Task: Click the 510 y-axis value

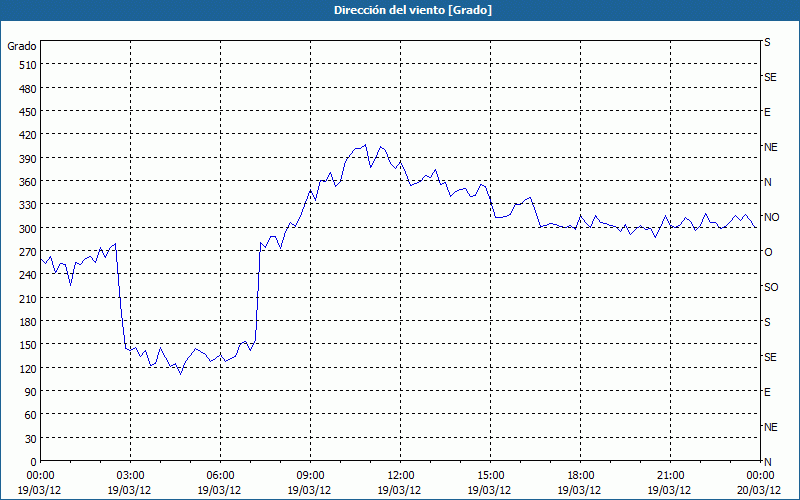Action: click(x=29, y=65)
